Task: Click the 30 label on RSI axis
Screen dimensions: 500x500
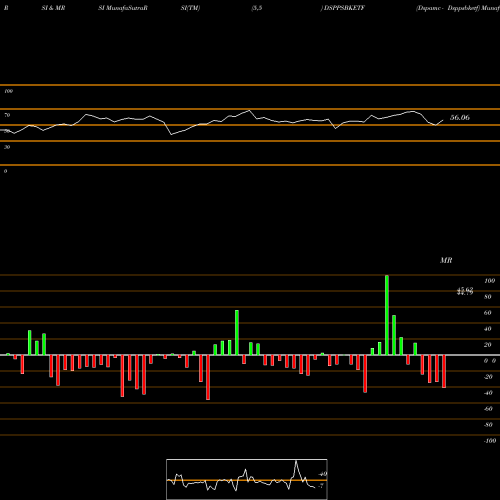Action: pos(7,147)
